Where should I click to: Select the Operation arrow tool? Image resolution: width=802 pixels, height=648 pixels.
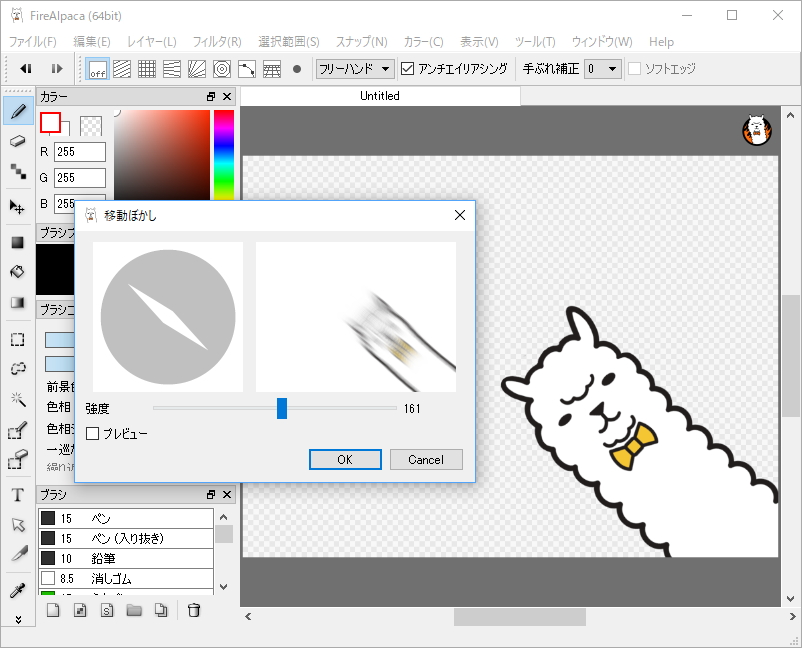[18, 525]
